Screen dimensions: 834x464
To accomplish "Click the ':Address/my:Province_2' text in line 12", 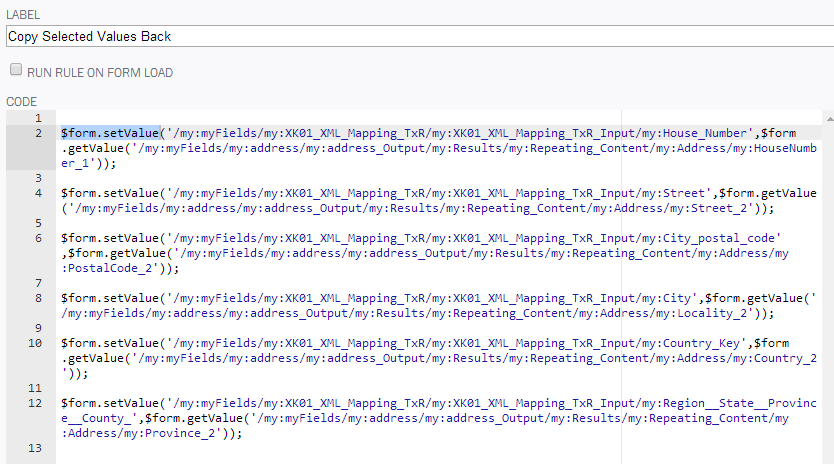I will pos(138,433).
